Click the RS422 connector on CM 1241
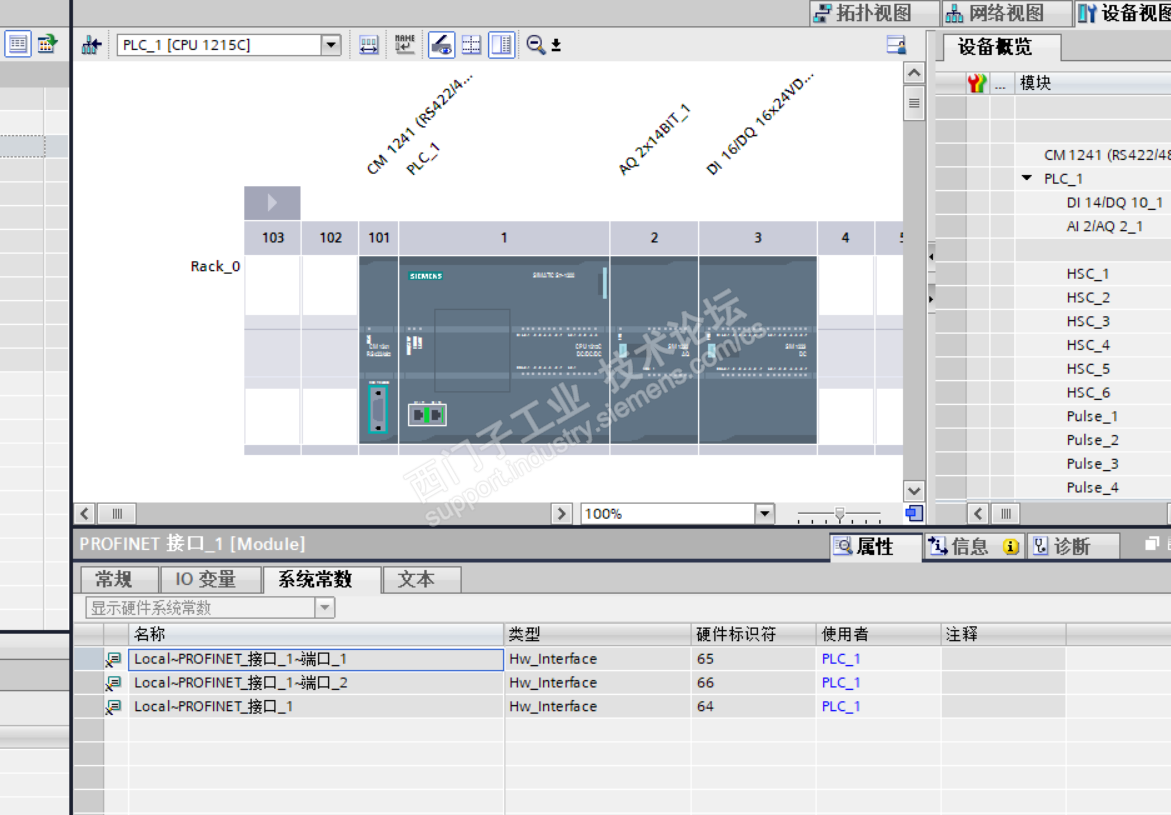This screenshot has width=1171, height=815. click(379, 409)
